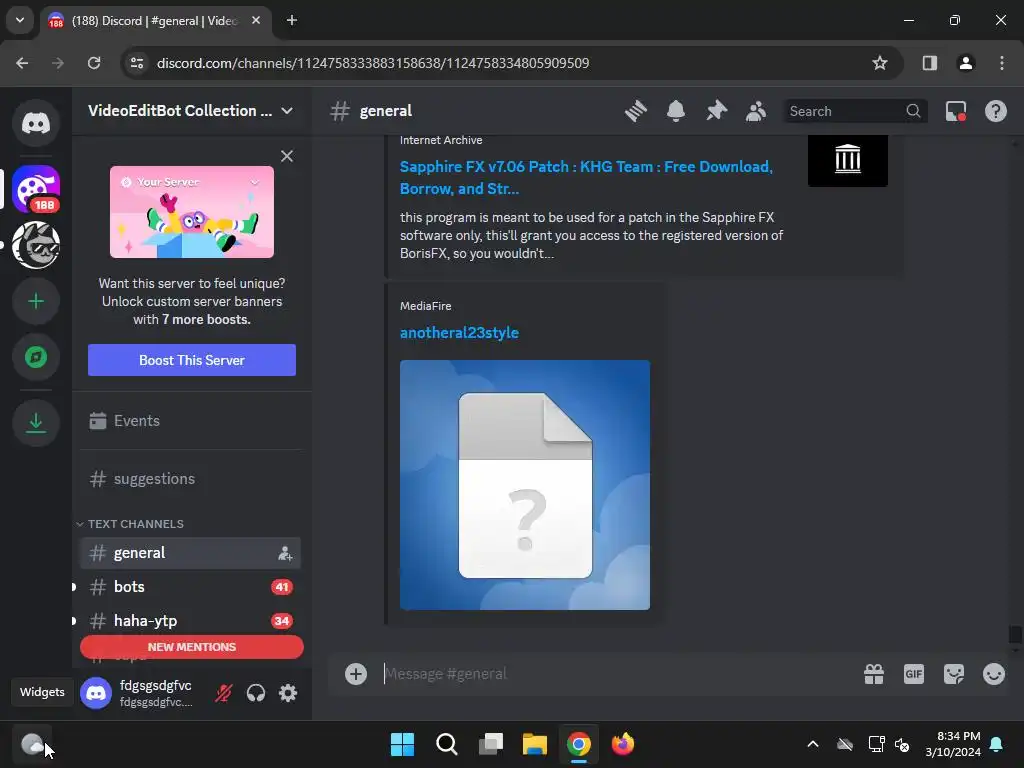This screenshot has height=768, width=1024.
Task: View site information icon
Action: tap(137, 63)
